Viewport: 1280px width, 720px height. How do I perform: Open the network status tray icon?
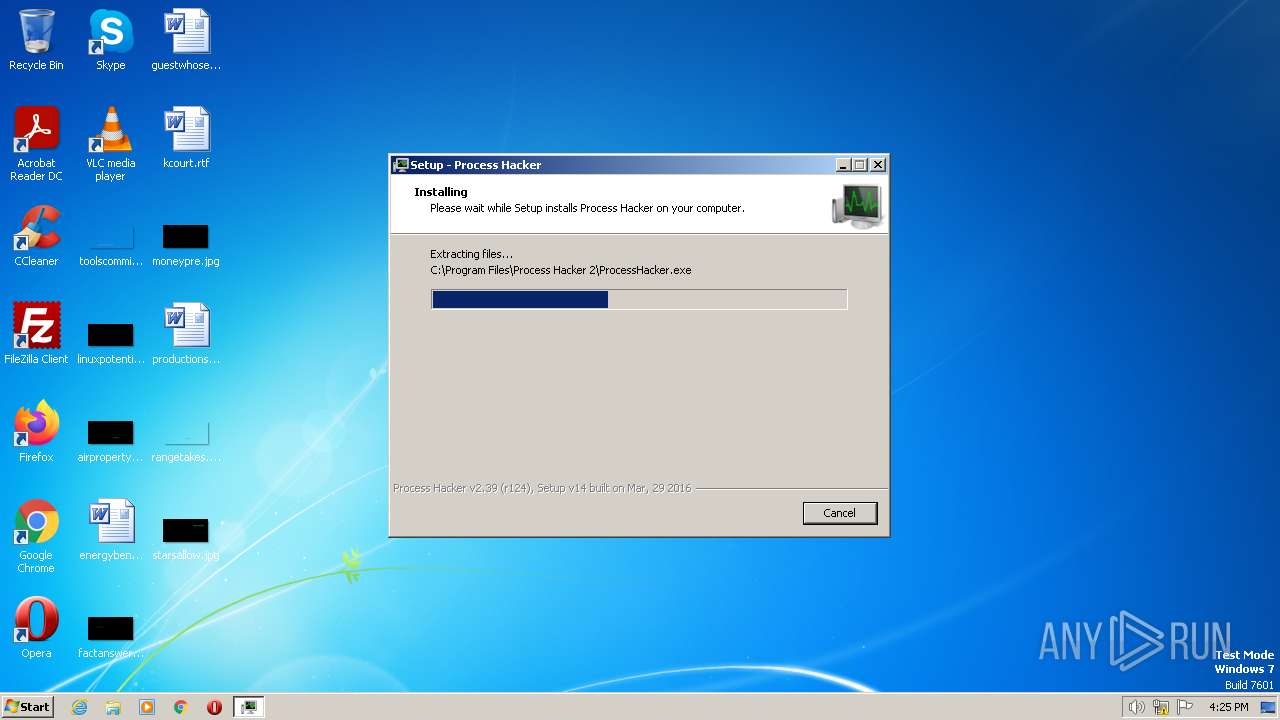[x=1161, y=707]
